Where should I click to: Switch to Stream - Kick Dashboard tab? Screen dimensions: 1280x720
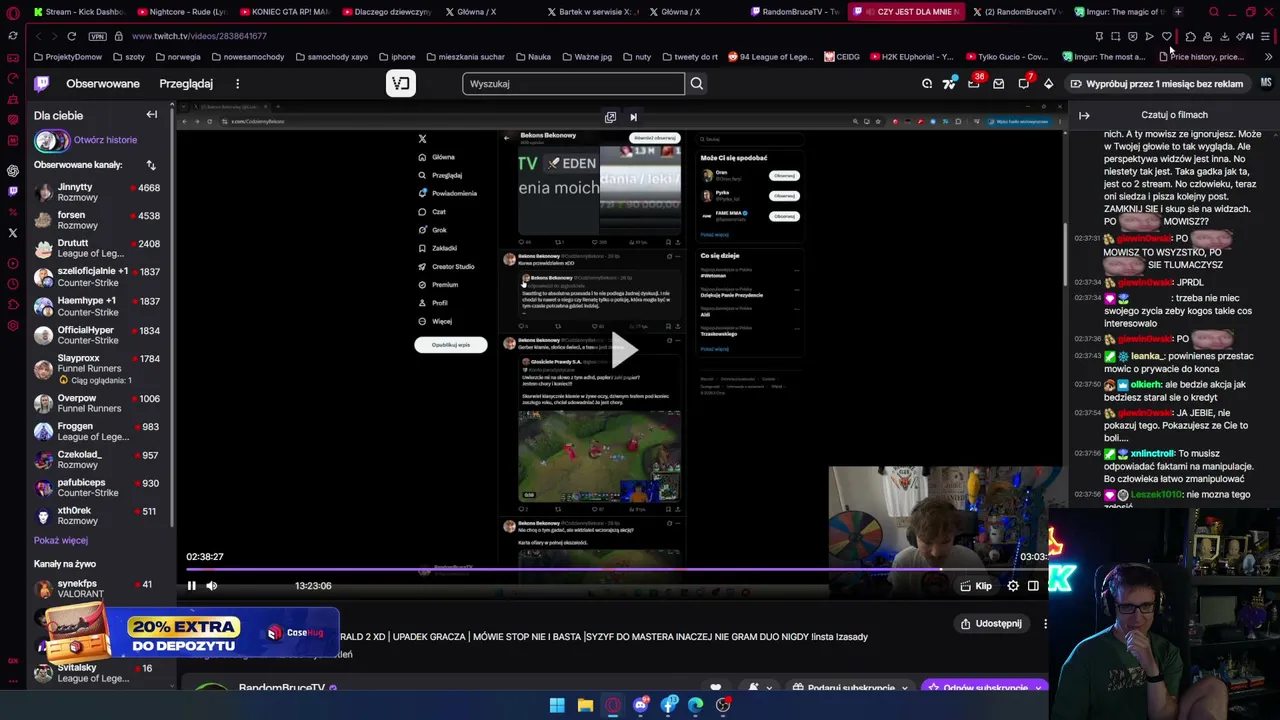click(x=78, y=12)
